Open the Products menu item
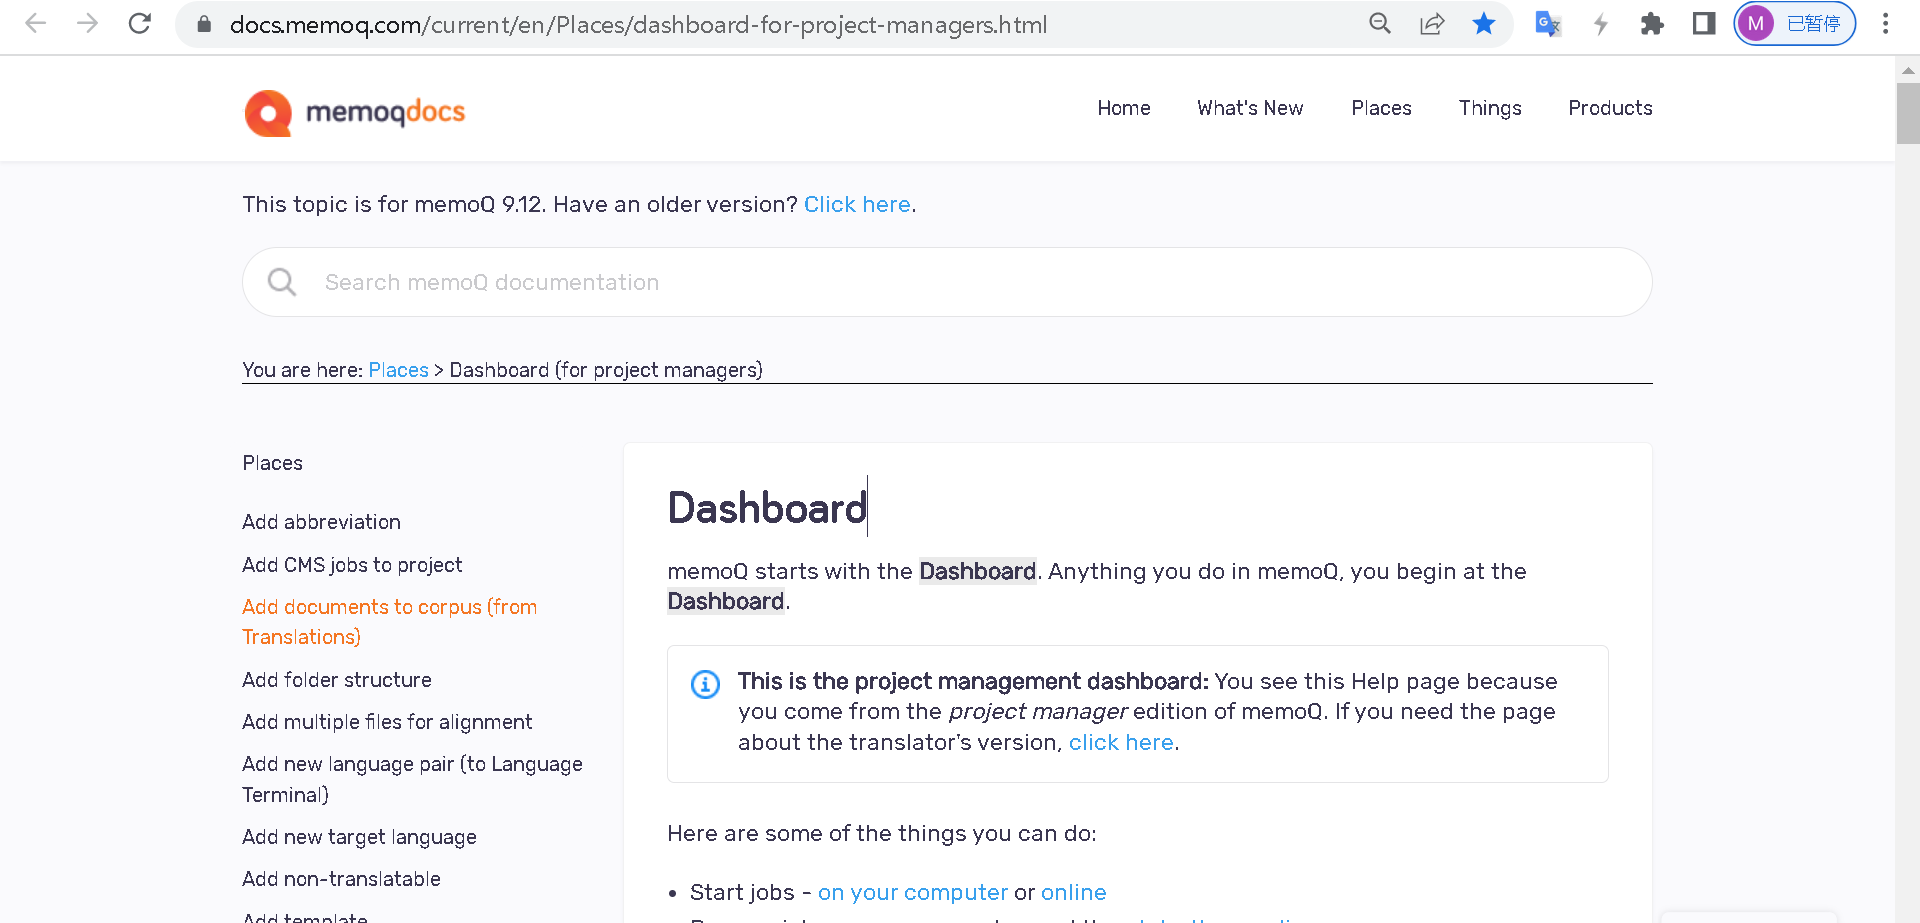Image resolution: width=1920 pixels, height=923 pixels. pos(1610,108)
